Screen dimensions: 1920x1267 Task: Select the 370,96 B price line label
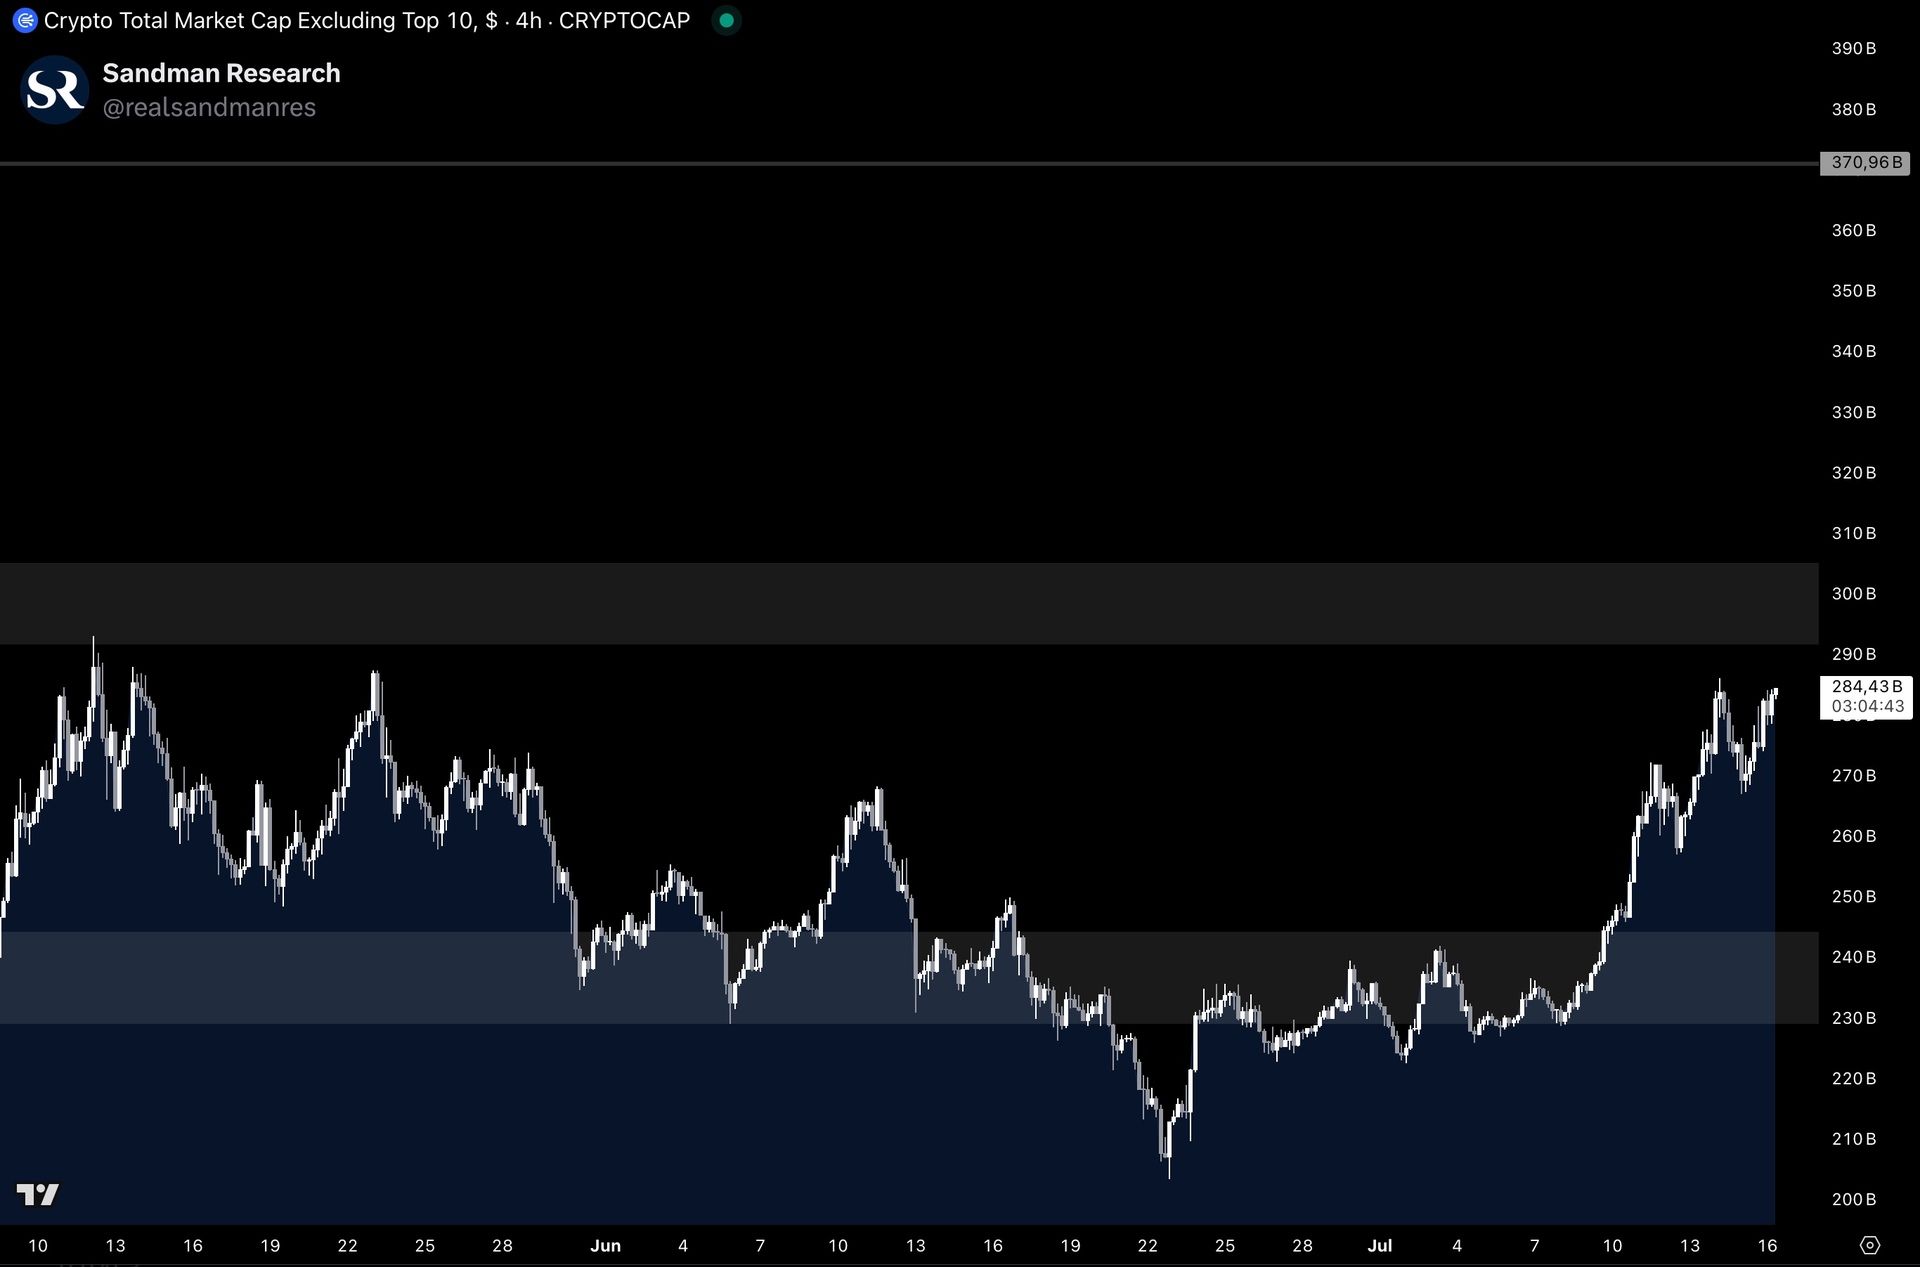pos(1865,162)
